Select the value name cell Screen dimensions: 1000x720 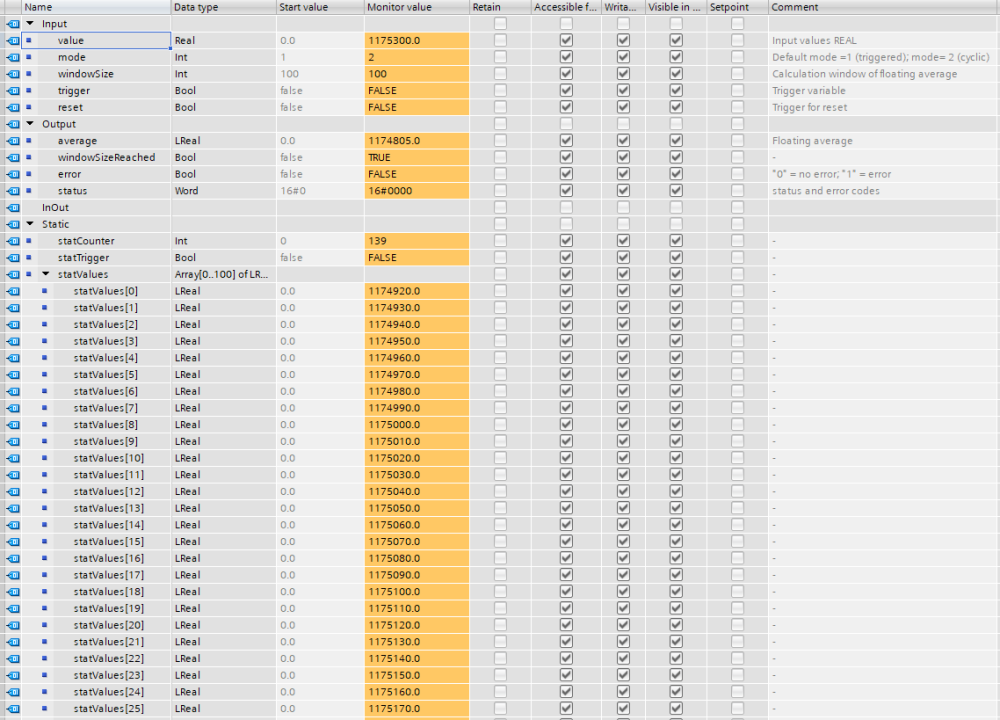(96, 40)
